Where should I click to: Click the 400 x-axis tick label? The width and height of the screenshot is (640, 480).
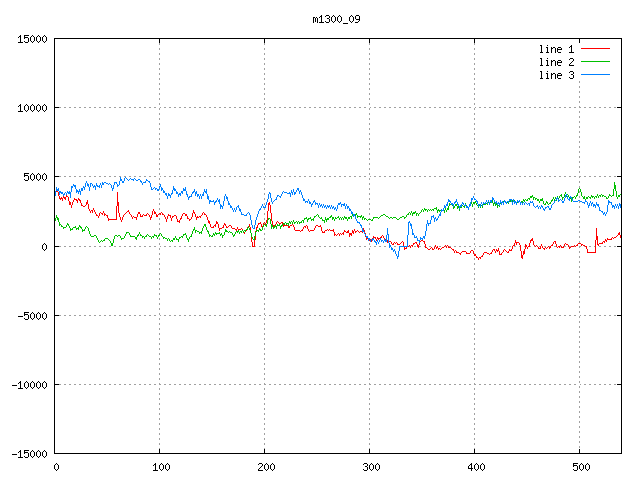tap(475, 467)
